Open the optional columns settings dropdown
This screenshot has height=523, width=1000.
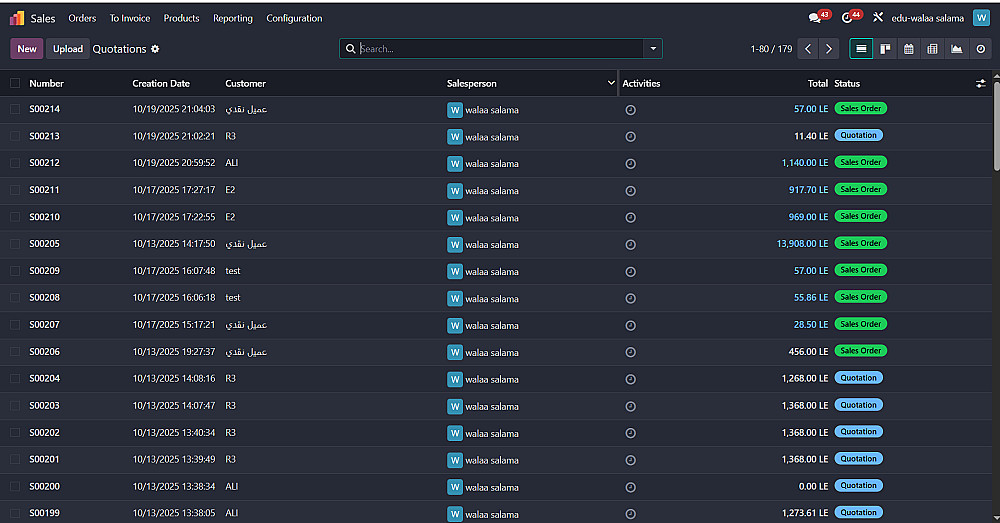[x=981, y=84]
